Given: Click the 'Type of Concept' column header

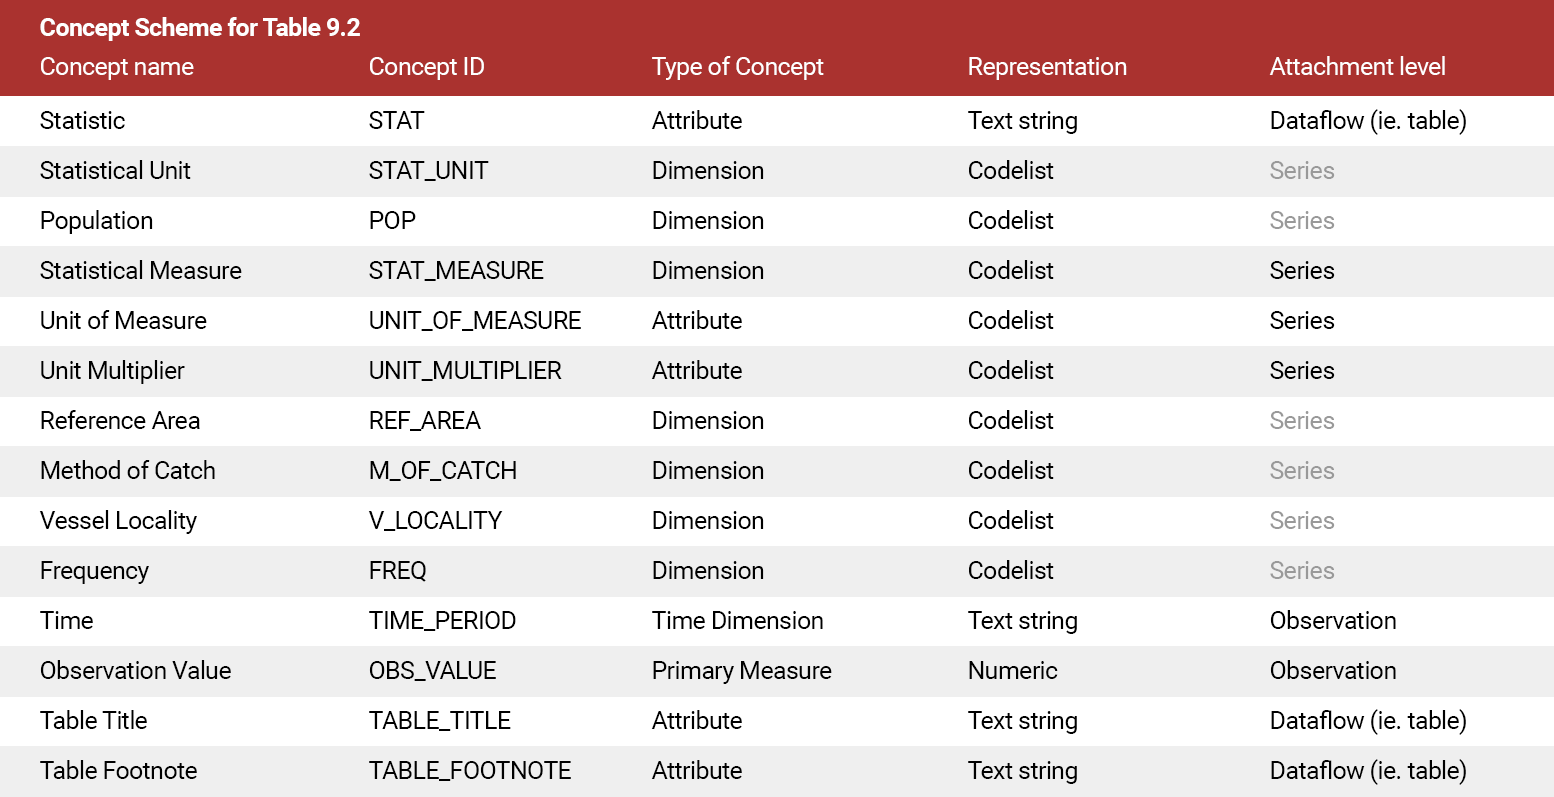Looking at the screenshot, I should (737, 67).
